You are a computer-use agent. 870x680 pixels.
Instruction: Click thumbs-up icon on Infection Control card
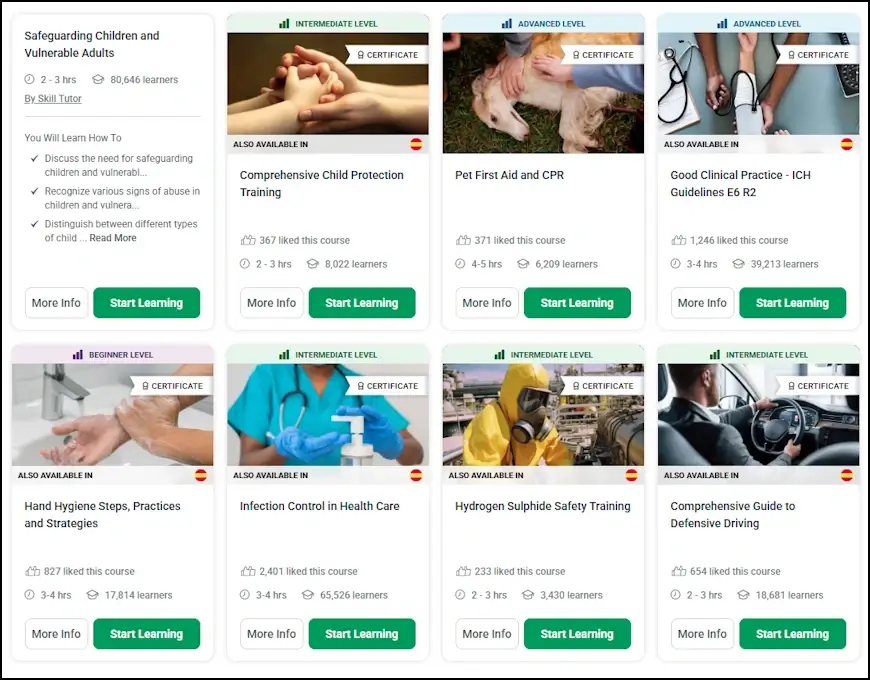[x=248, y=571]
